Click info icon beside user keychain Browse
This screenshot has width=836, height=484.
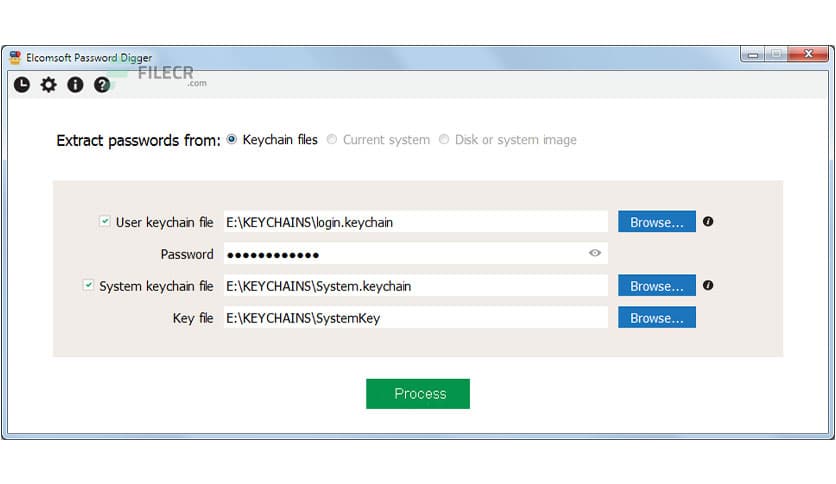pyautogui.click(x=708, y=221)
